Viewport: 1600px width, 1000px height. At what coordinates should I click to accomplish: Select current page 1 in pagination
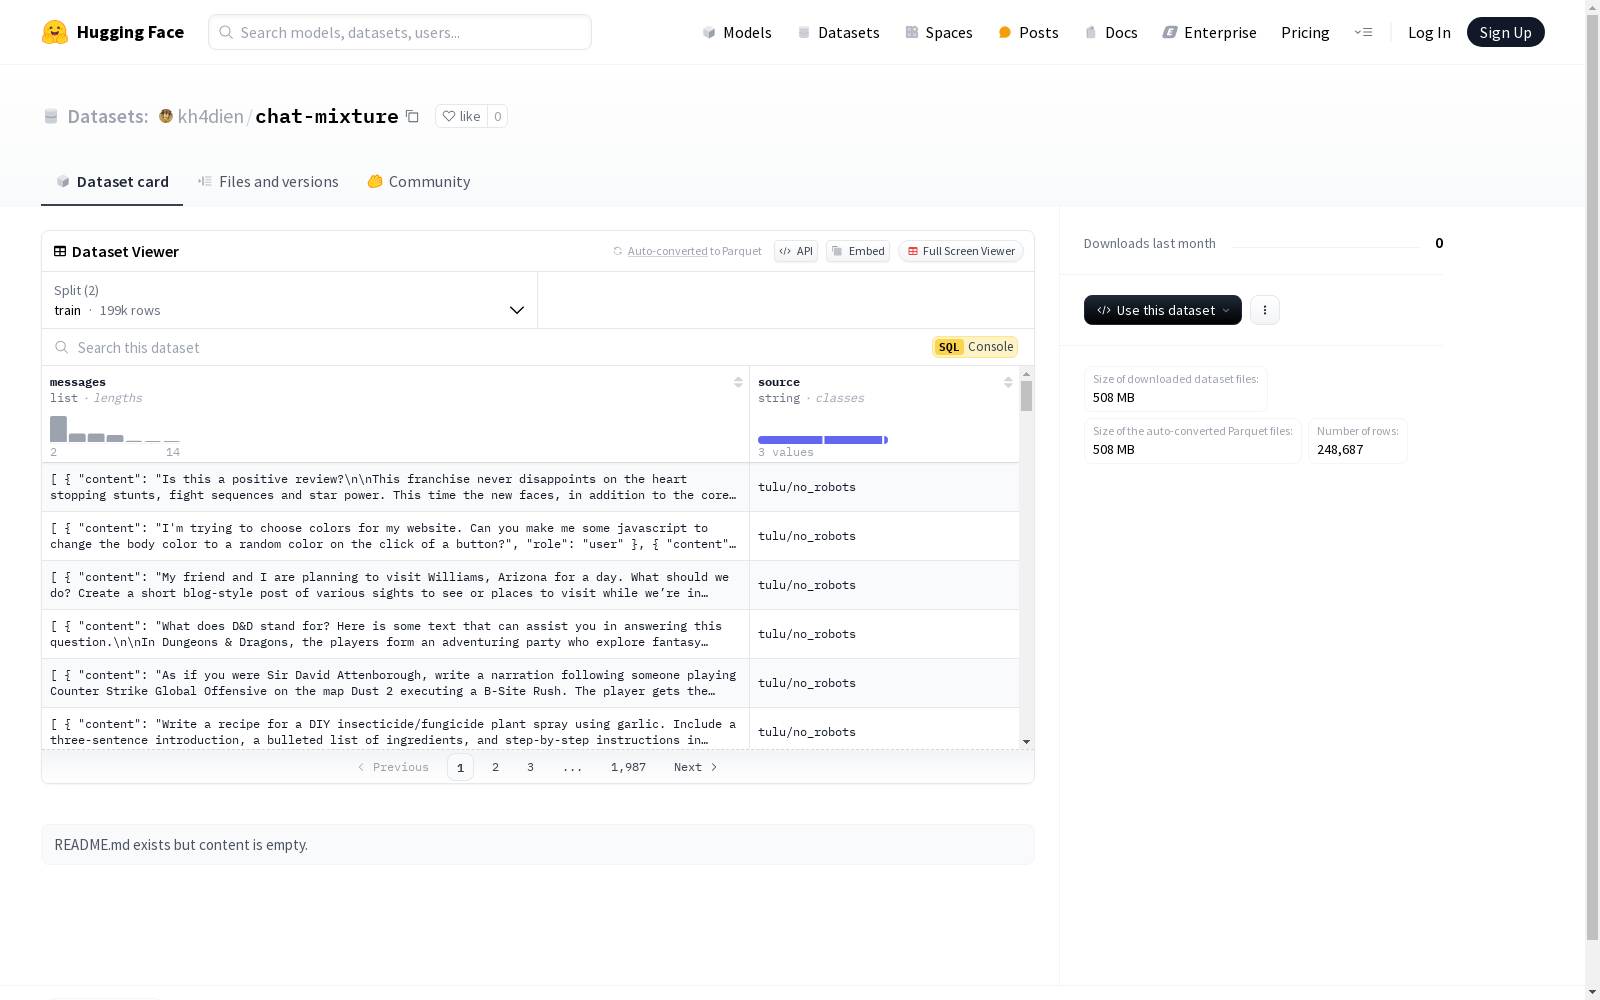tap(460, 767)
